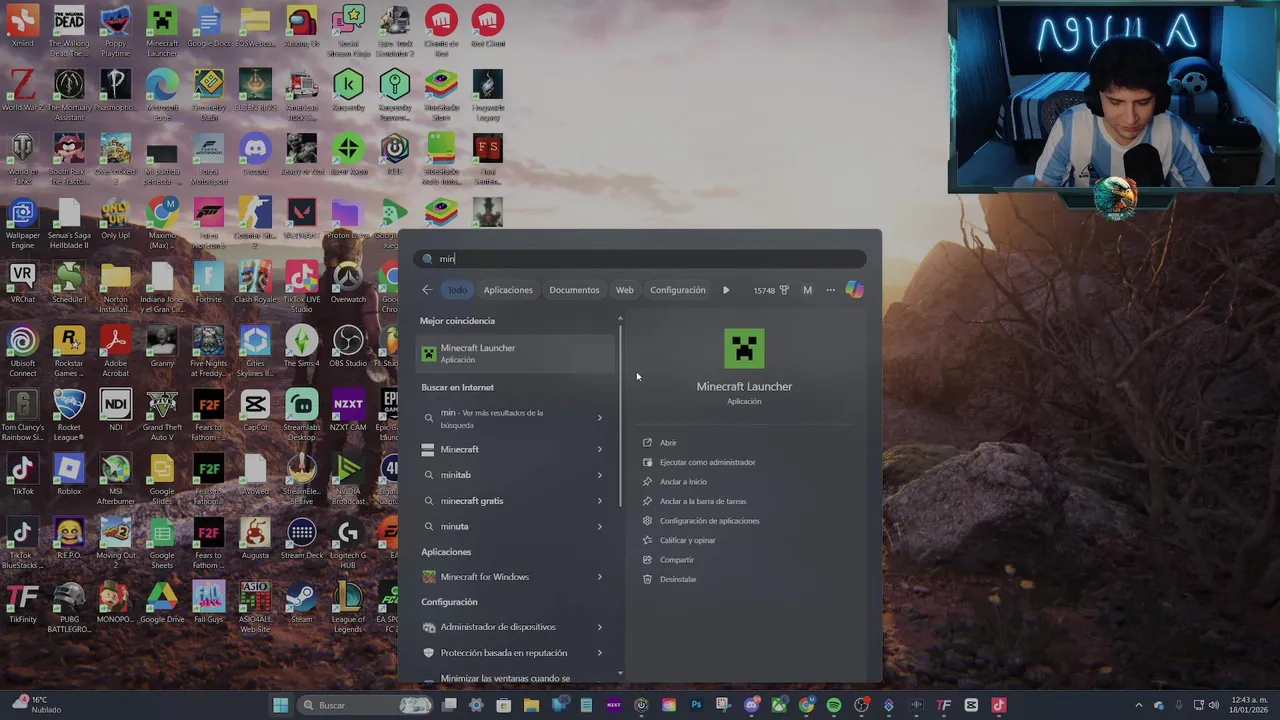Open Configuración de aplicaciones option

710,521
